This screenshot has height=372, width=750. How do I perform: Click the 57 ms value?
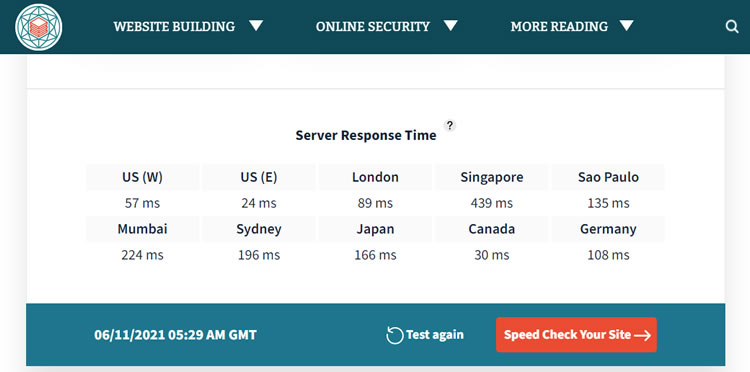143,203
